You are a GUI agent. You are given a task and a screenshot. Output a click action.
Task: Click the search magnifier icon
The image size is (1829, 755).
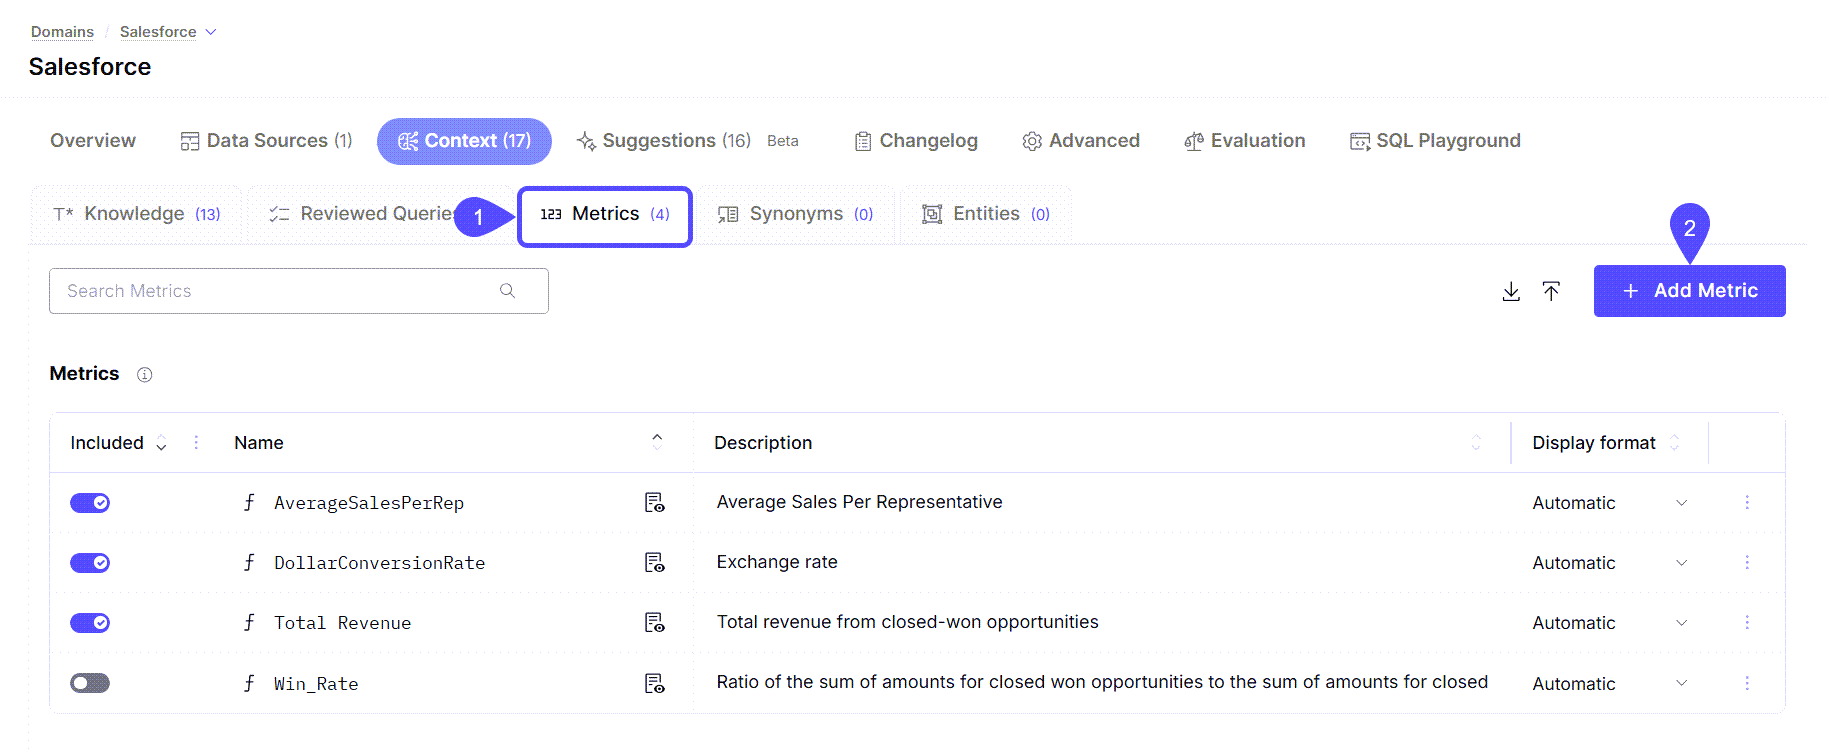(508, 291)
